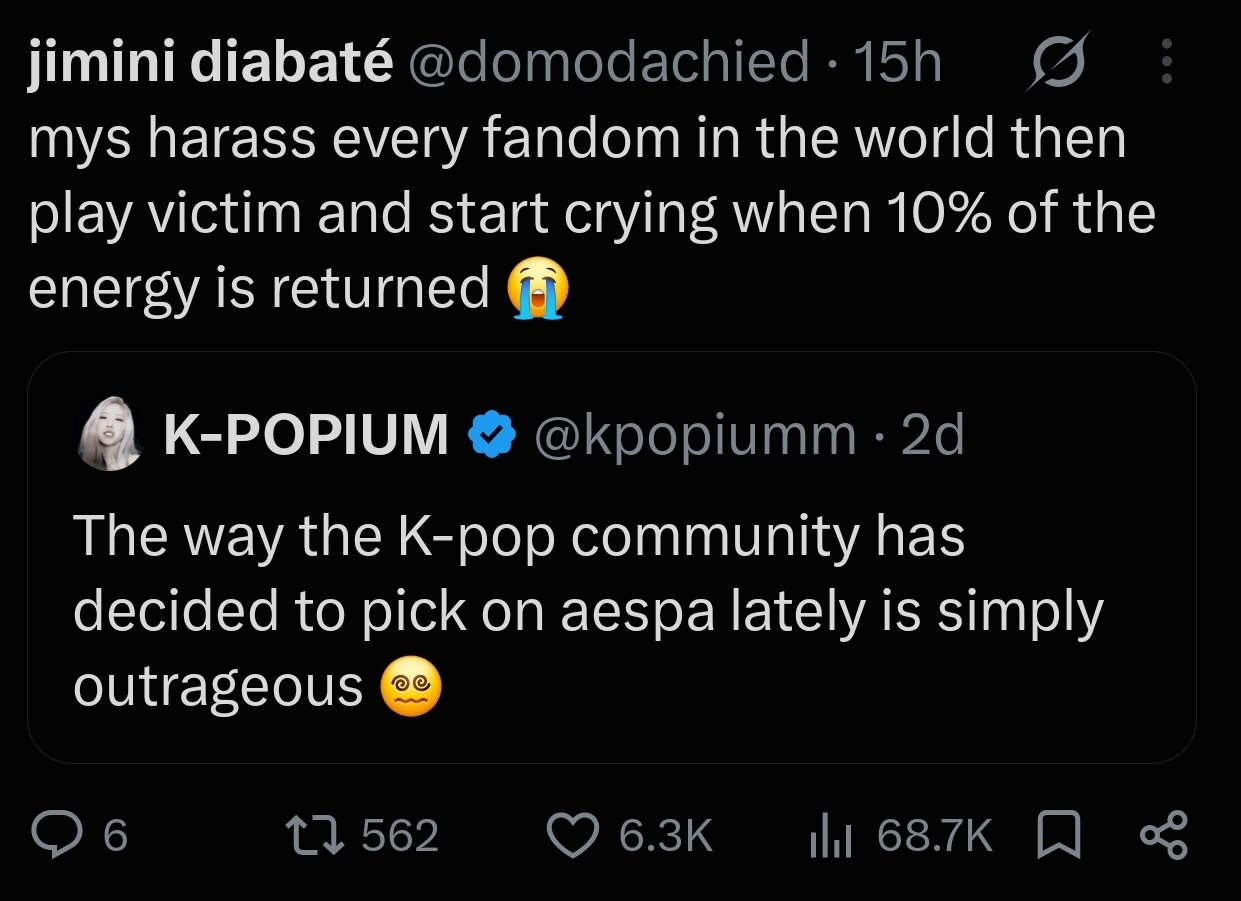Tap the blue verified badge

(x=491, y=435)
